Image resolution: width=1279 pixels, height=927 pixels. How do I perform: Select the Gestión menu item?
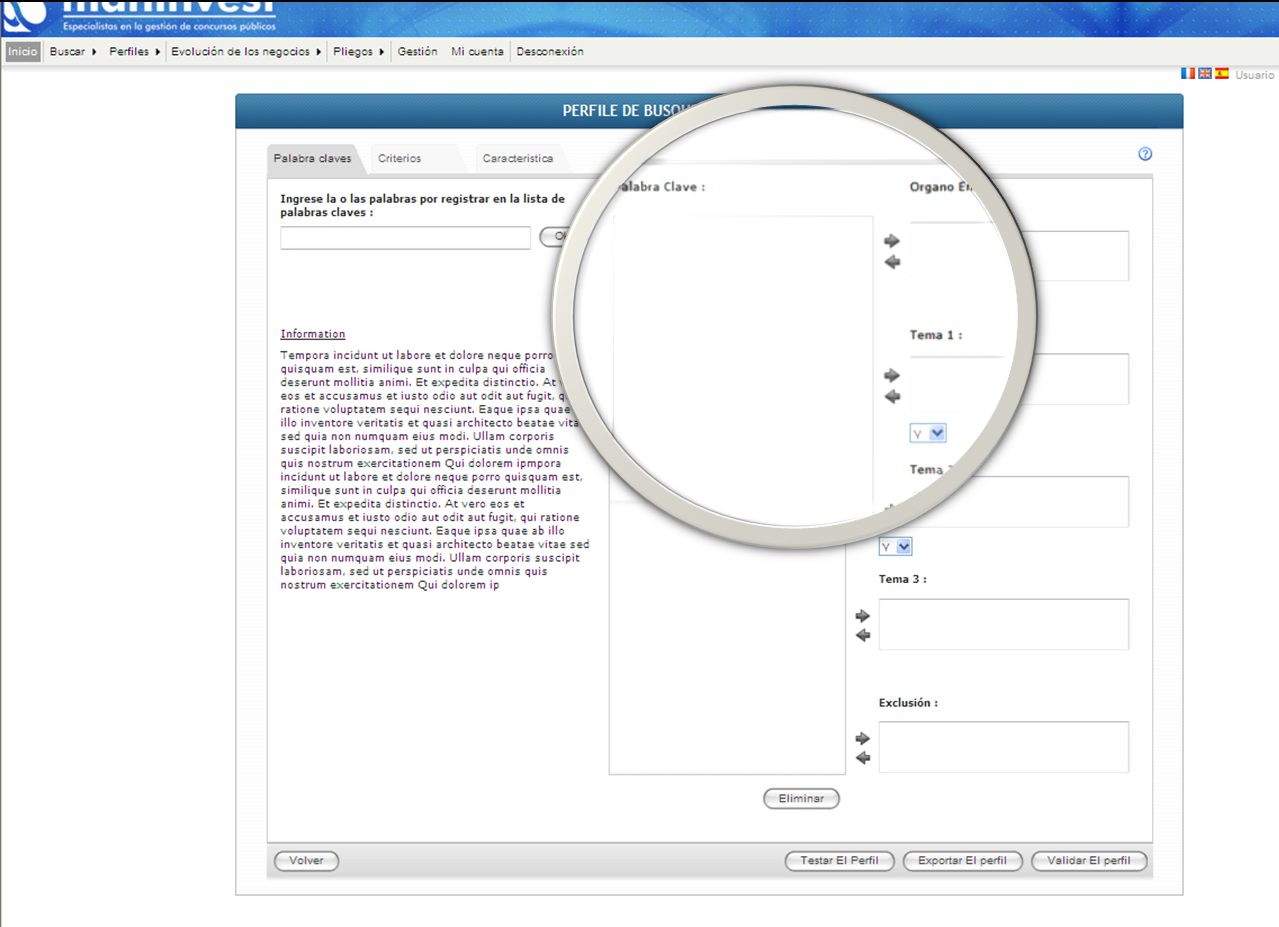(x=417, y=52)
